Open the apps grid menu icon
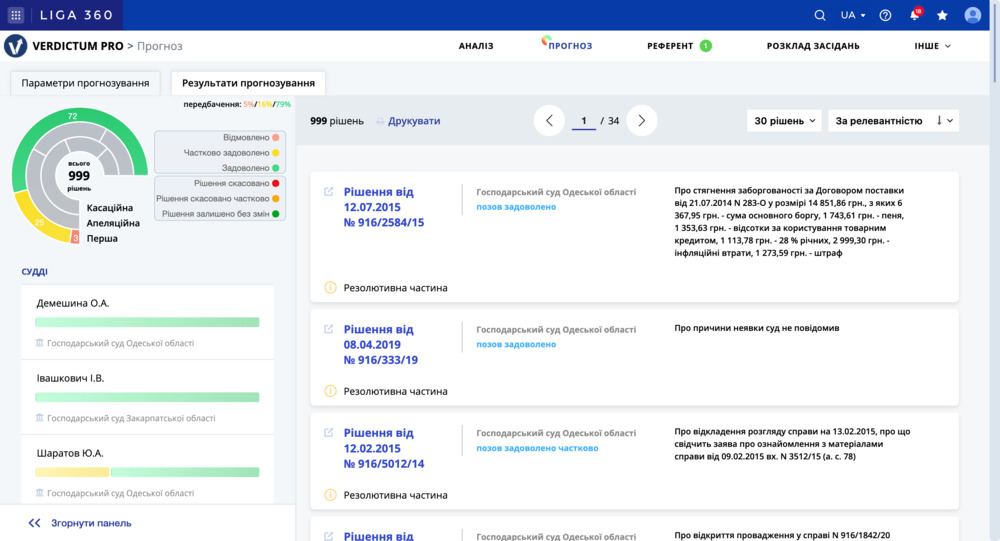The width and height of the screenshot is (1000, 541). [x=16, y=15]
